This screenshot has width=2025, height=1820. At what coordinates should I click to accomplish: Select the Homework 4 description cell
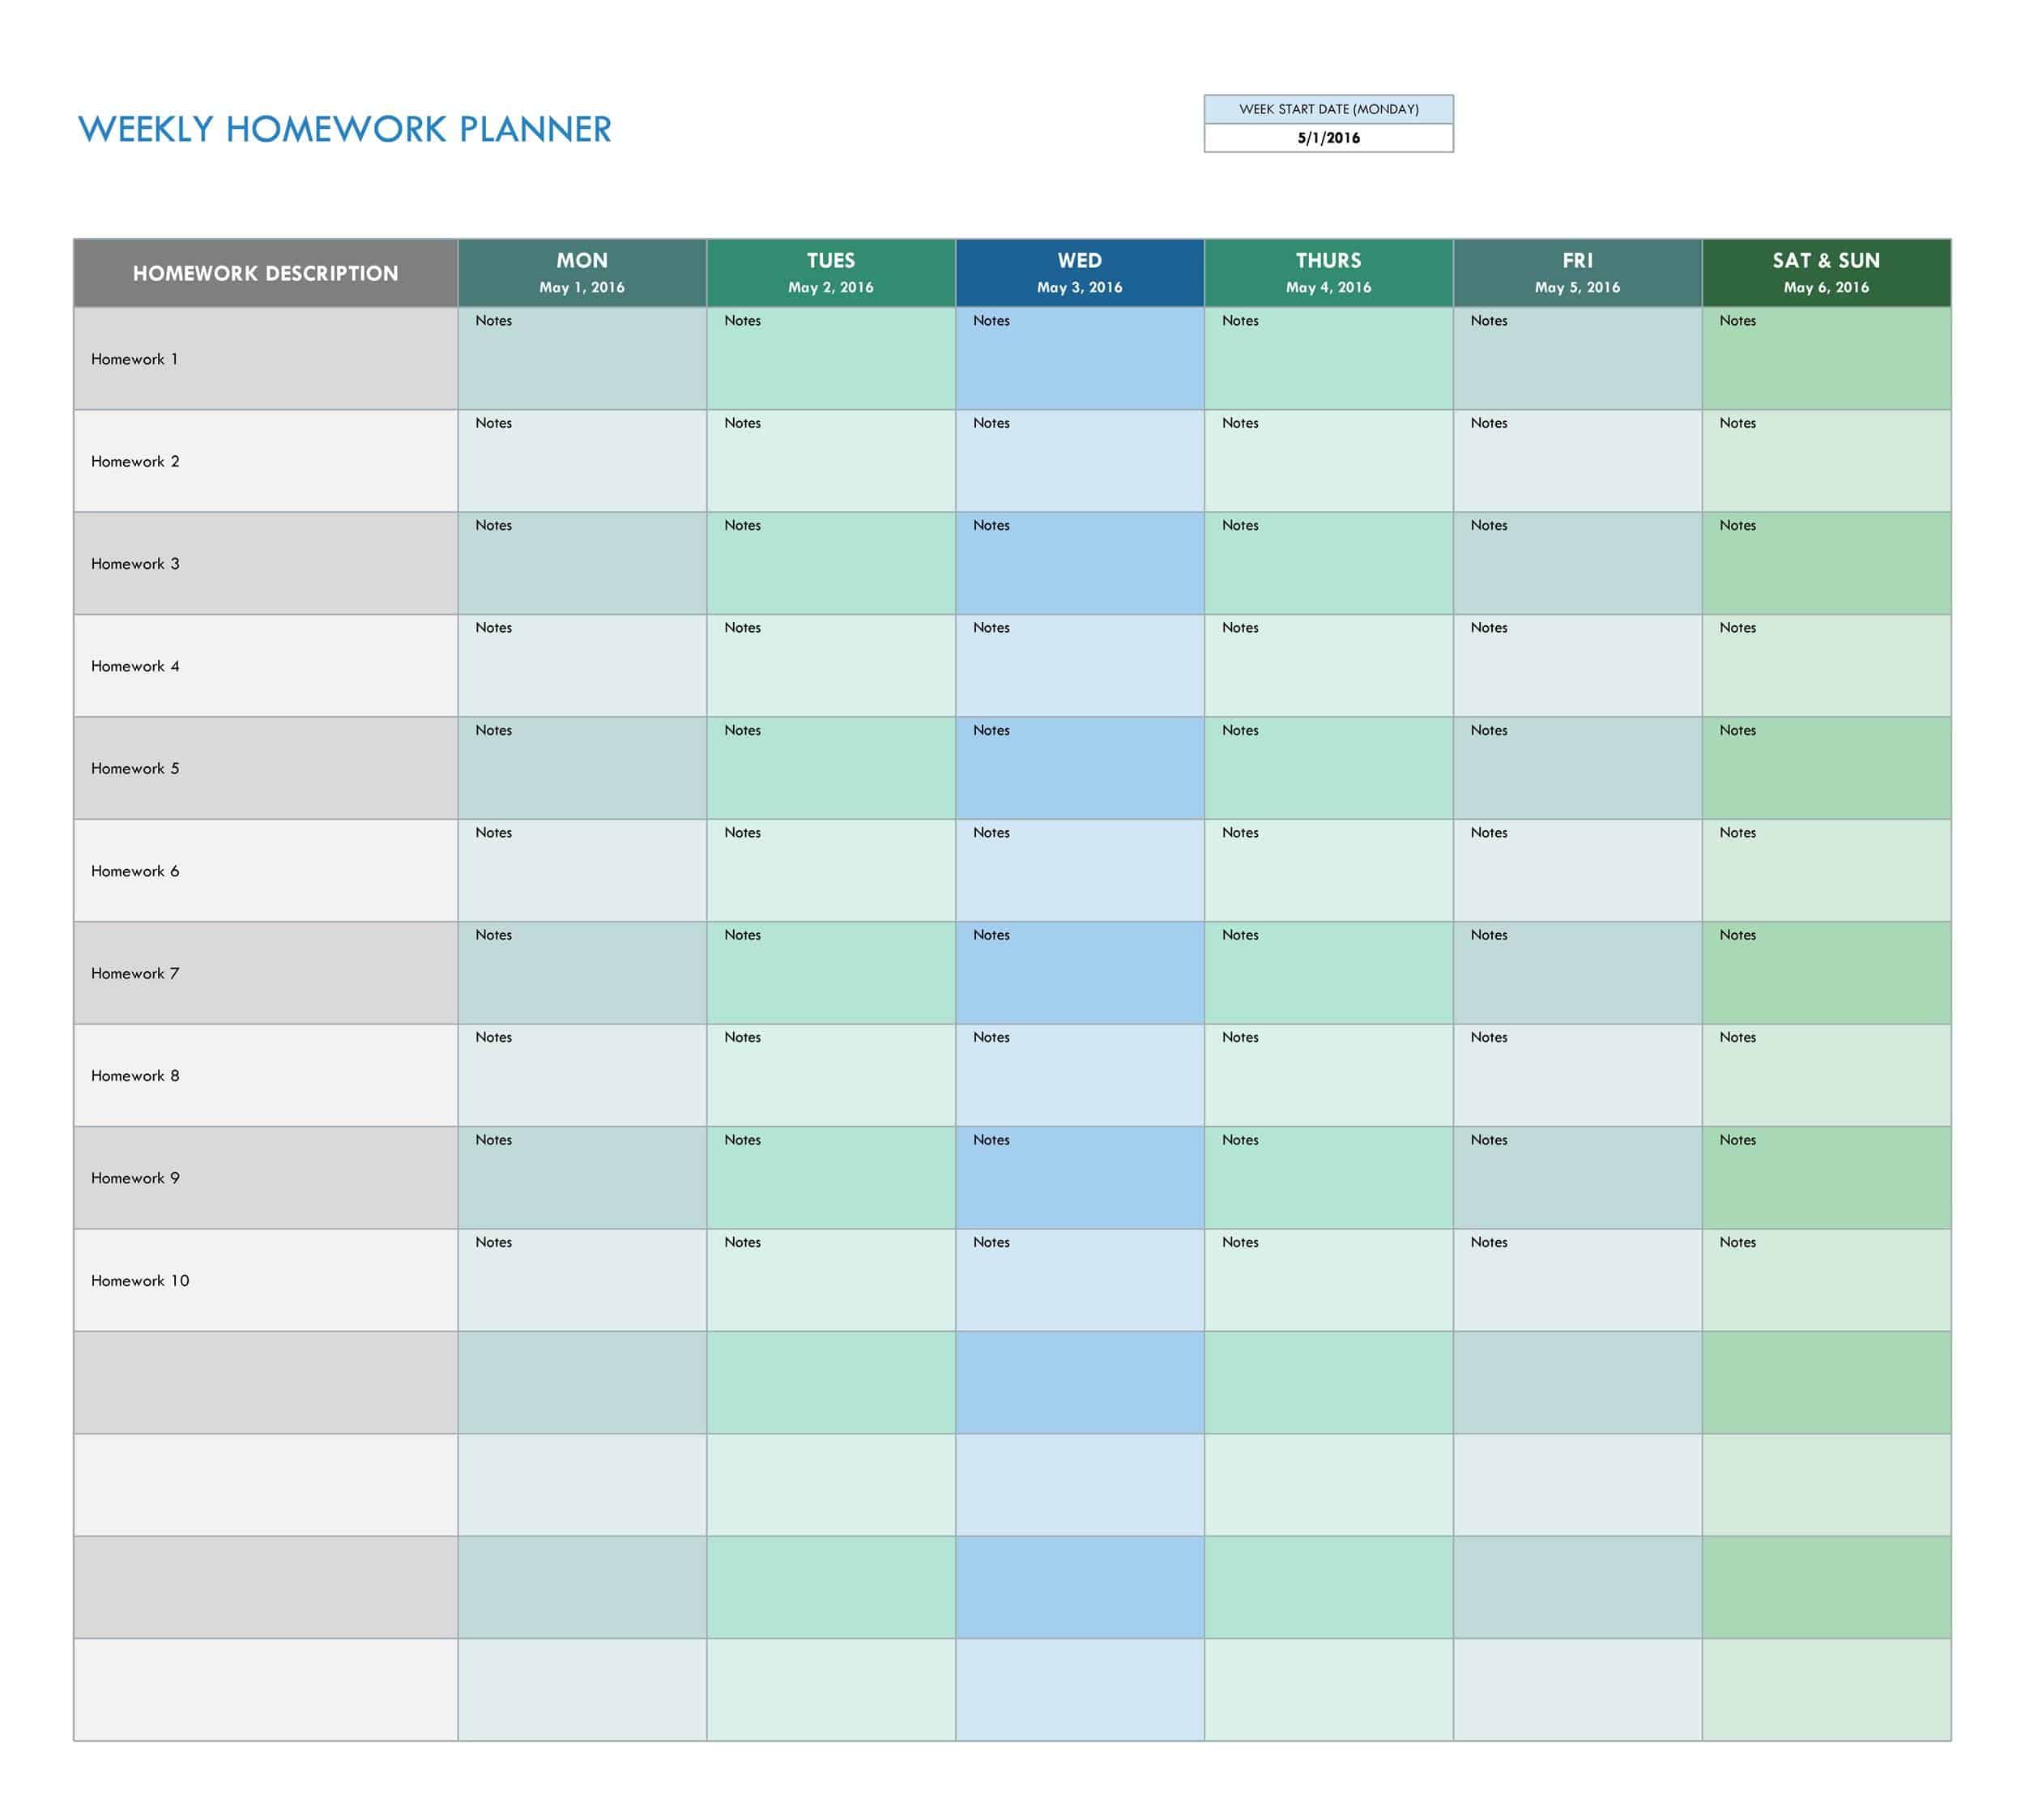pyautogui.click(x=265, y=666)
